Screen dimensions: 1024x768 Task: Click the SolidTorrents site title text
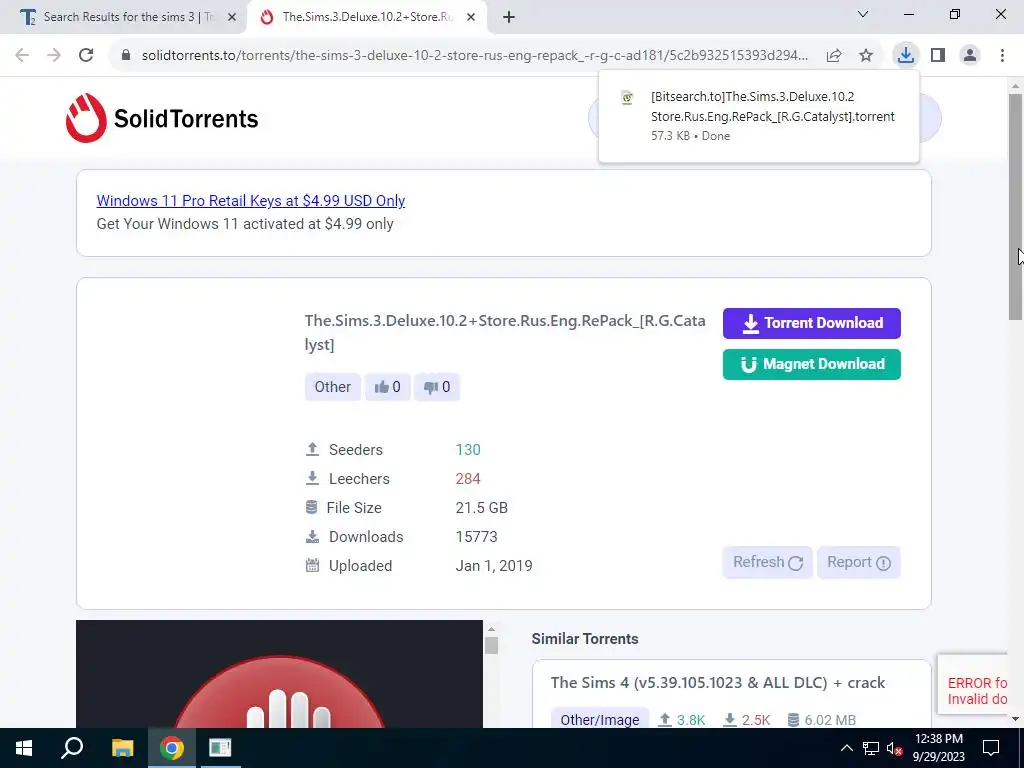tap(186, 119)
